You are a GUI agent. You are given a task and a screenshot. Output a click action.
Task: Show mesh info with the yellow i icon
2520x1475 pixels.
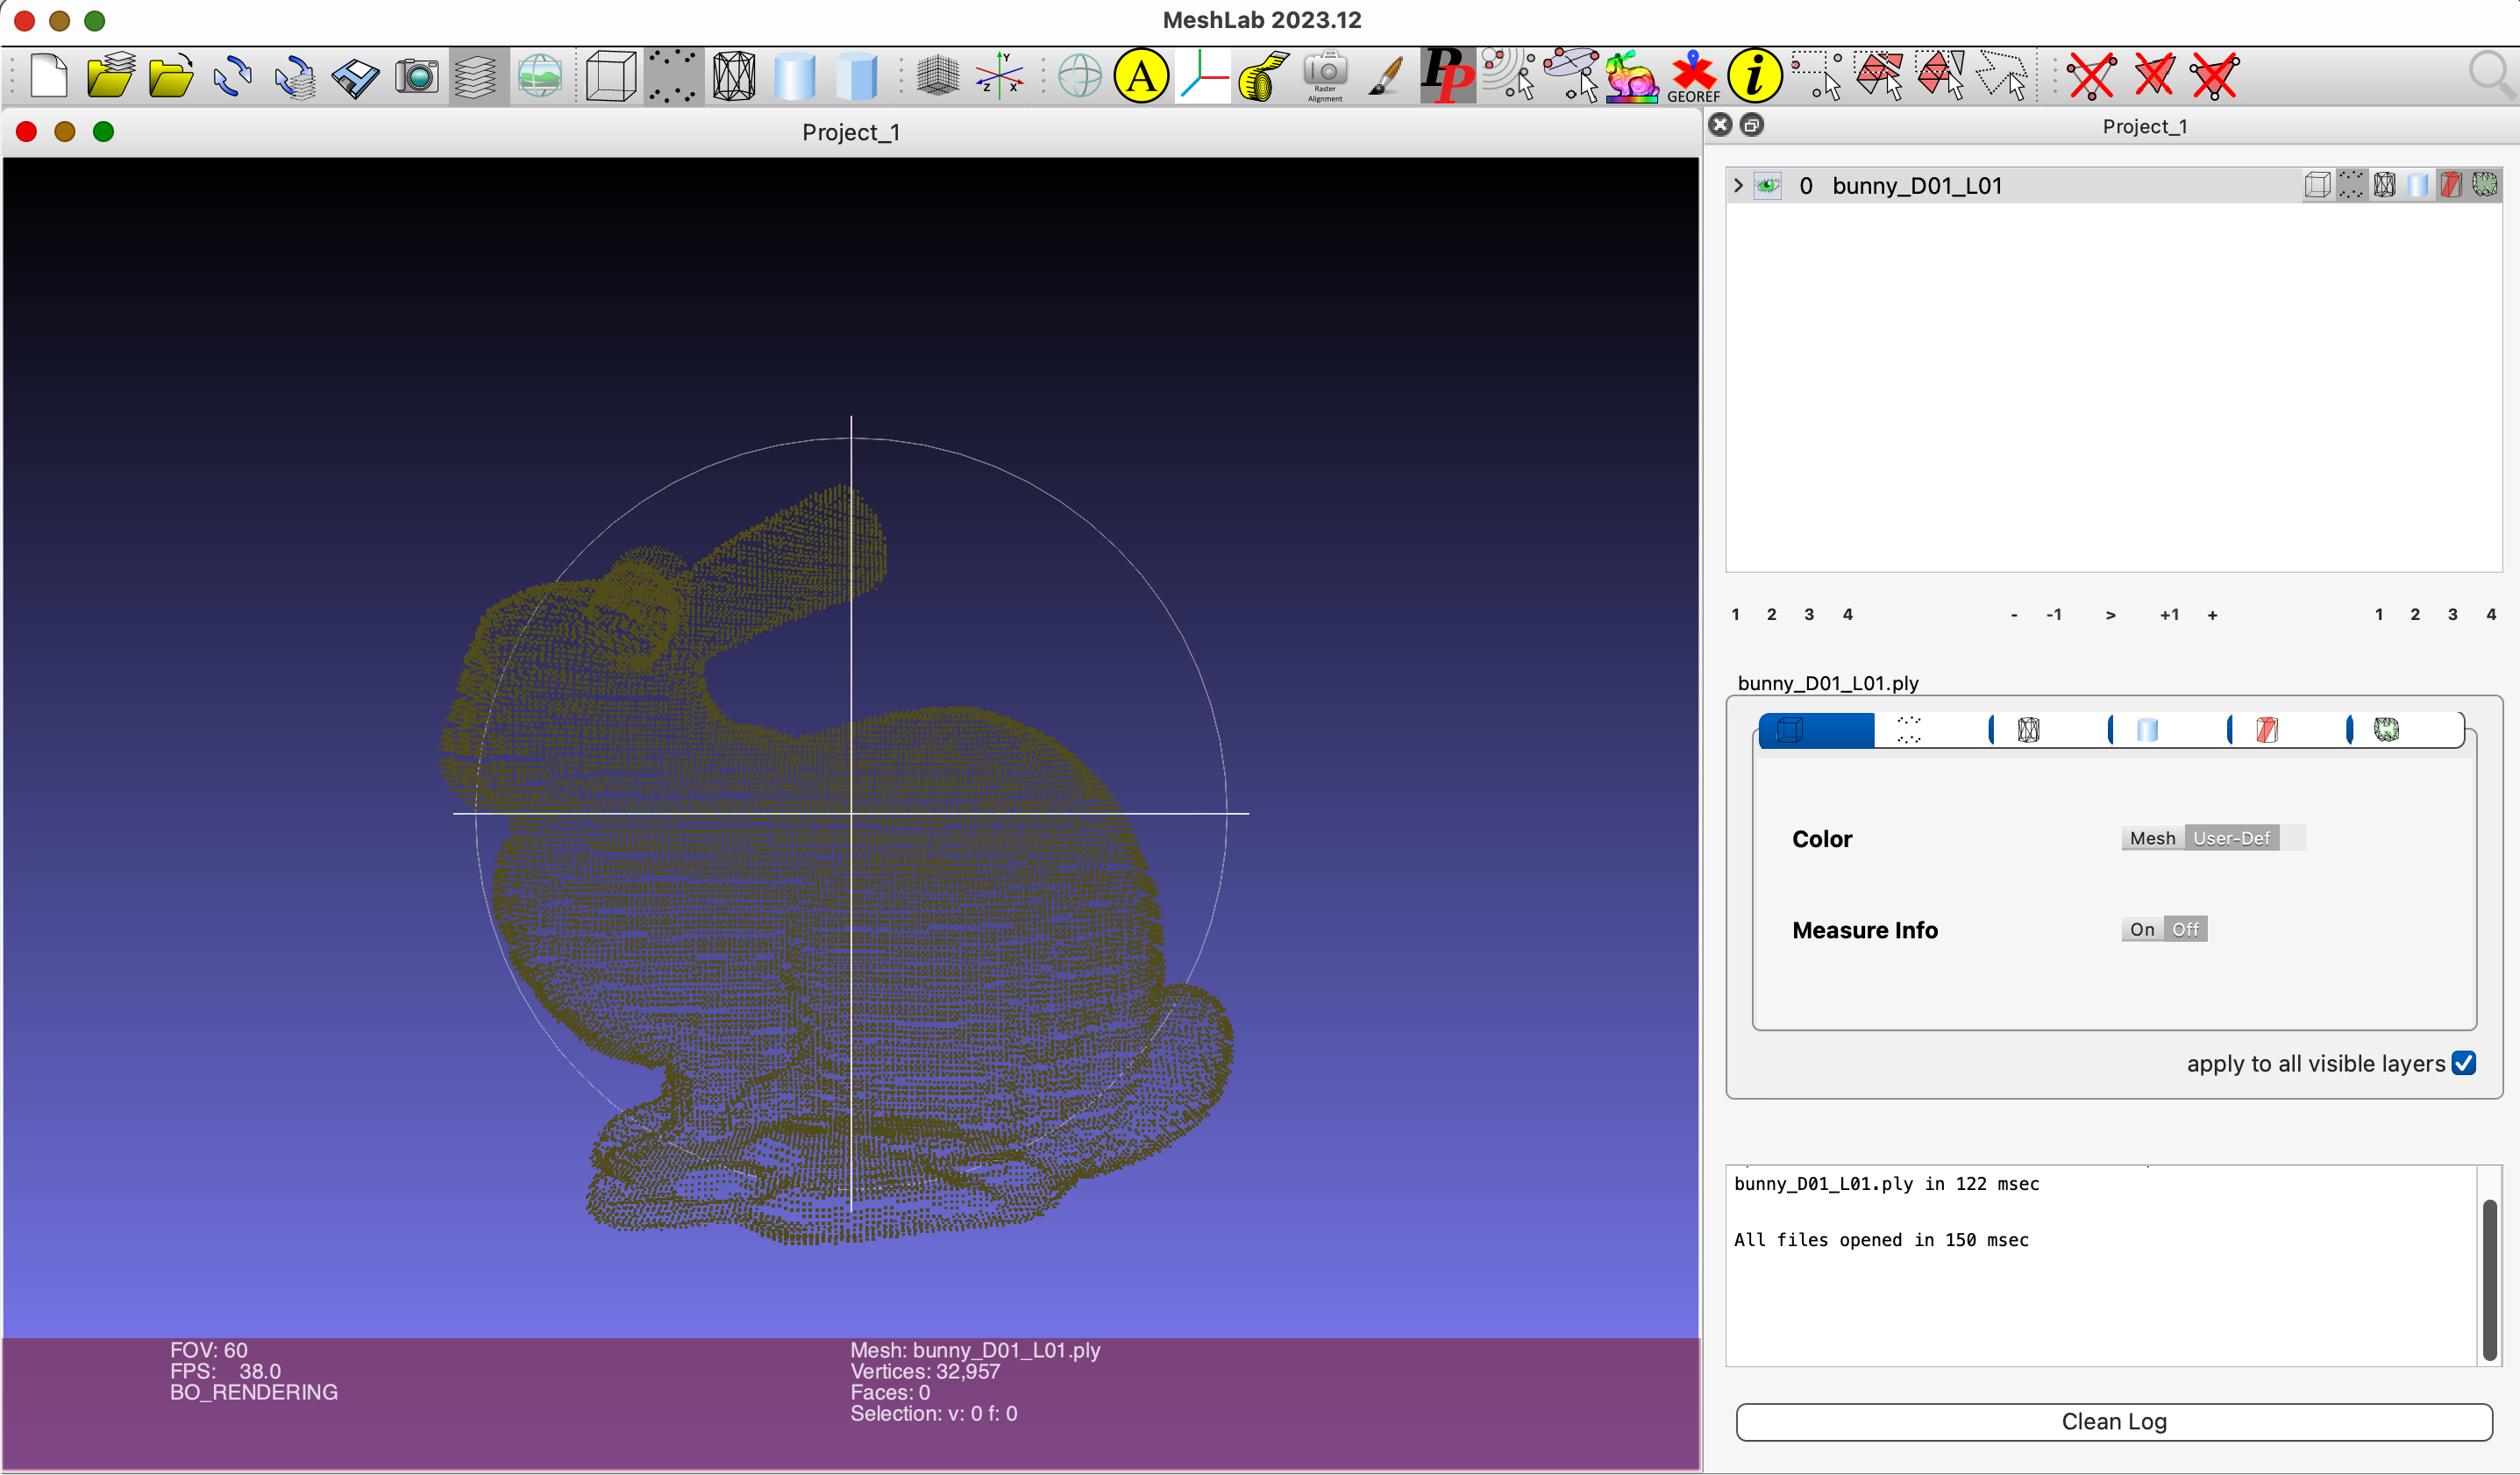point(1755,77)
